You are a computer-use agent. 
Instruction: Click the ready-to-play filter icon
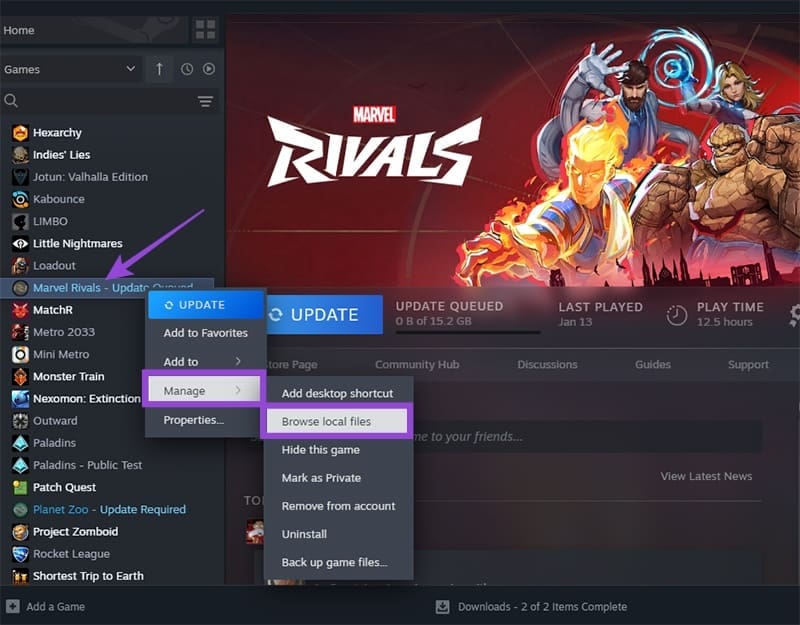pyautogui.click(x=209, y=69)
